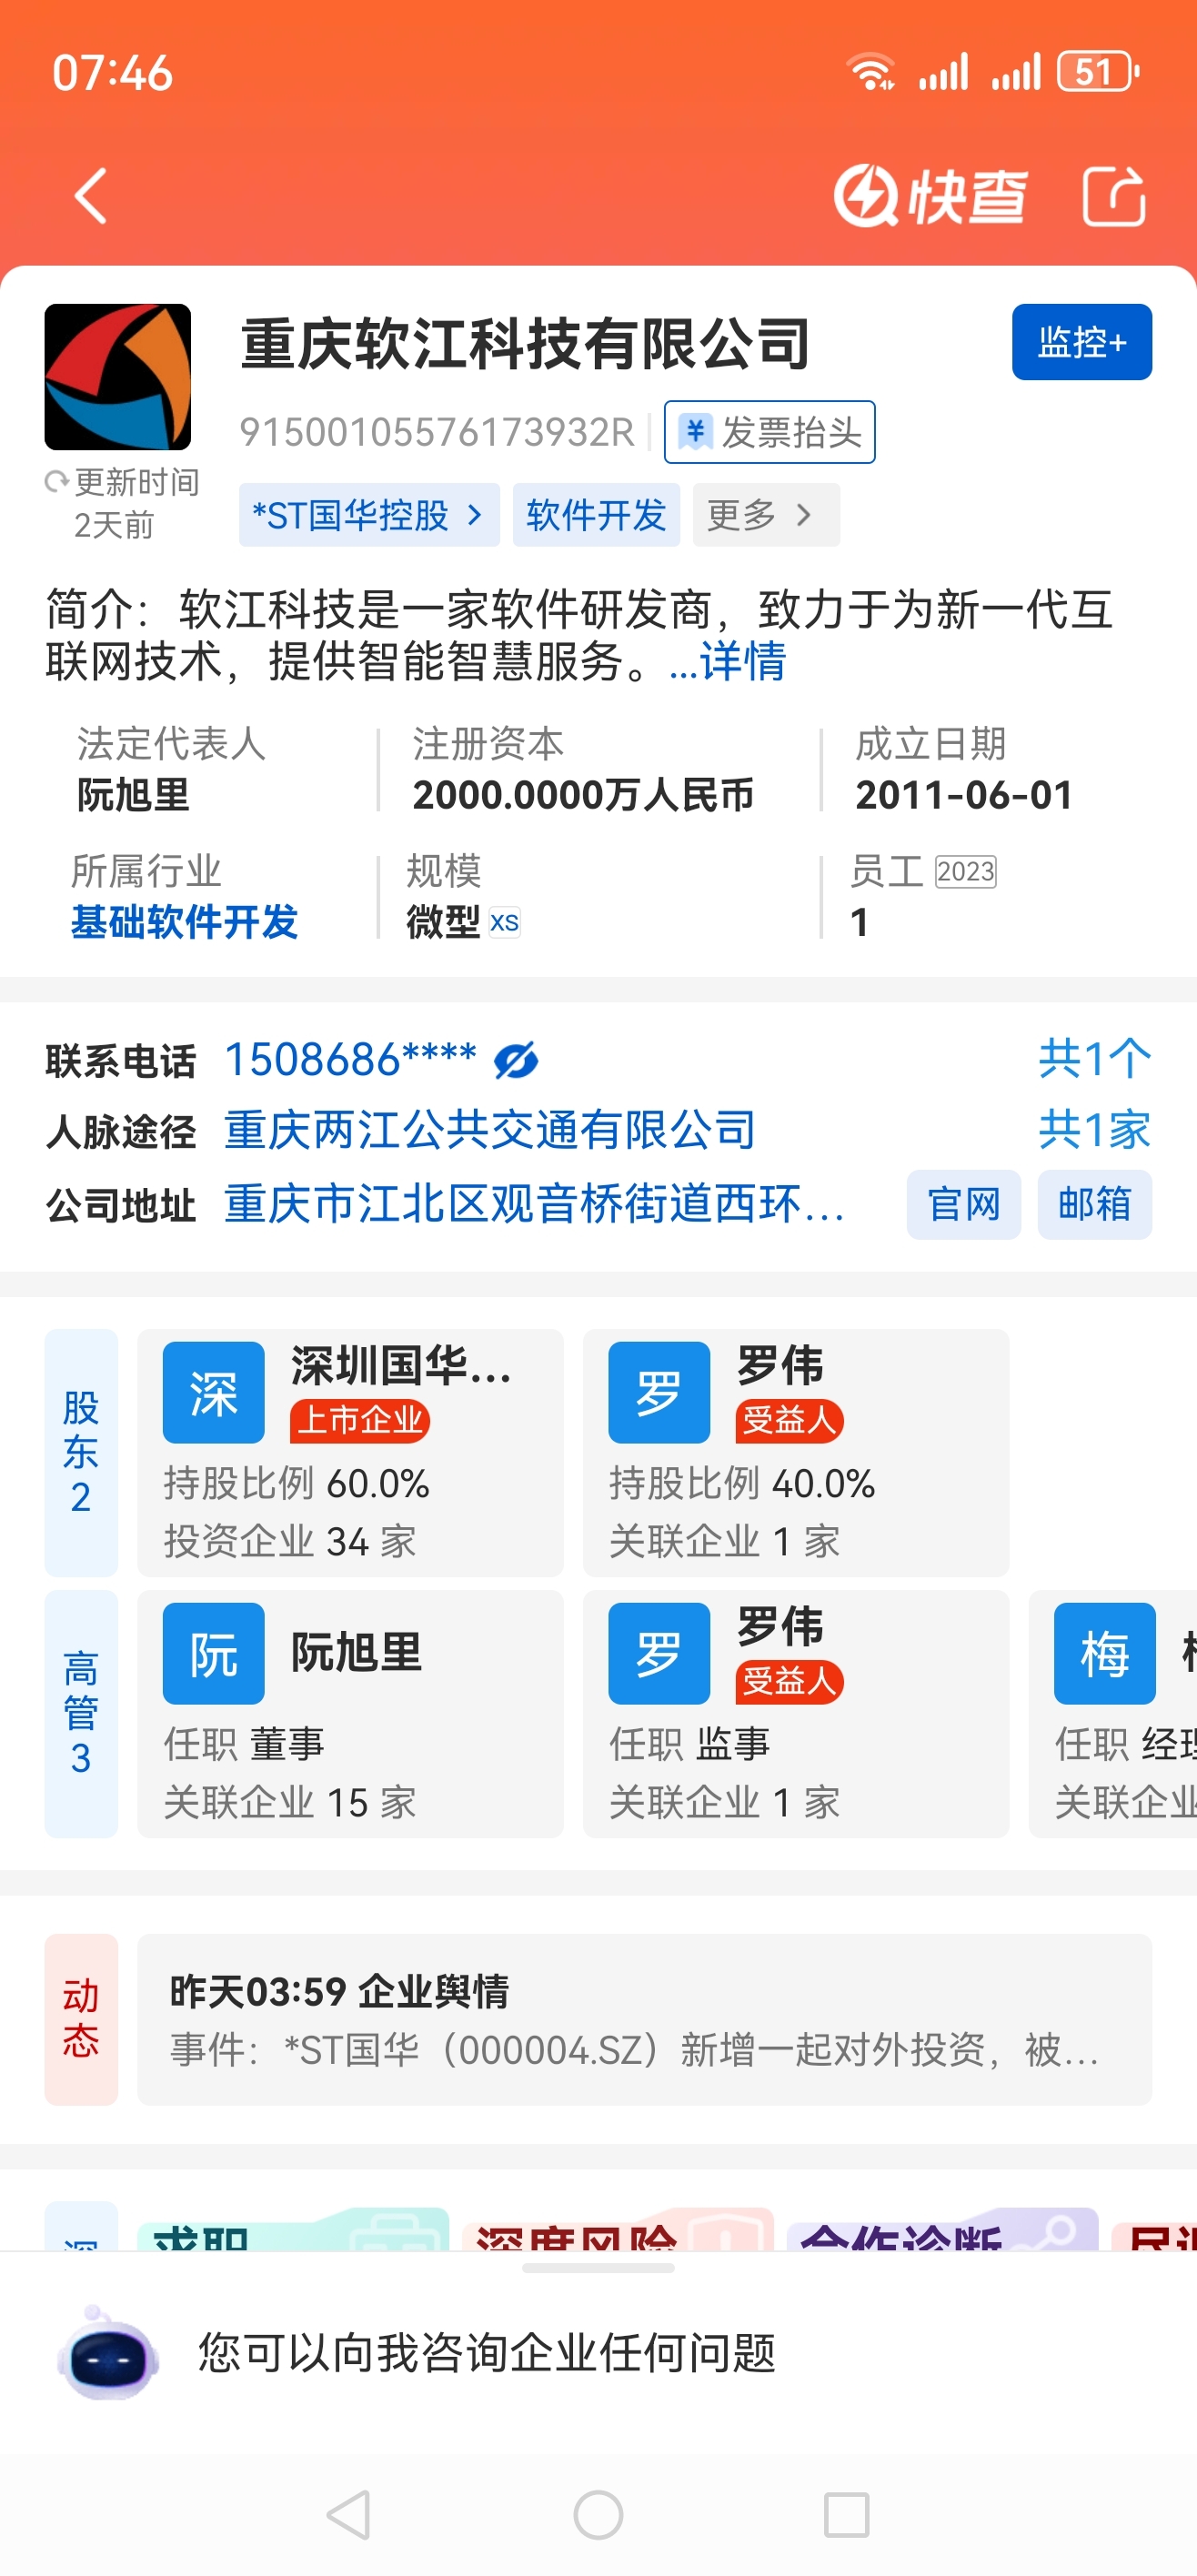Tap Android back navigation button
1197x2576 pixels.
pos(349,2514)
